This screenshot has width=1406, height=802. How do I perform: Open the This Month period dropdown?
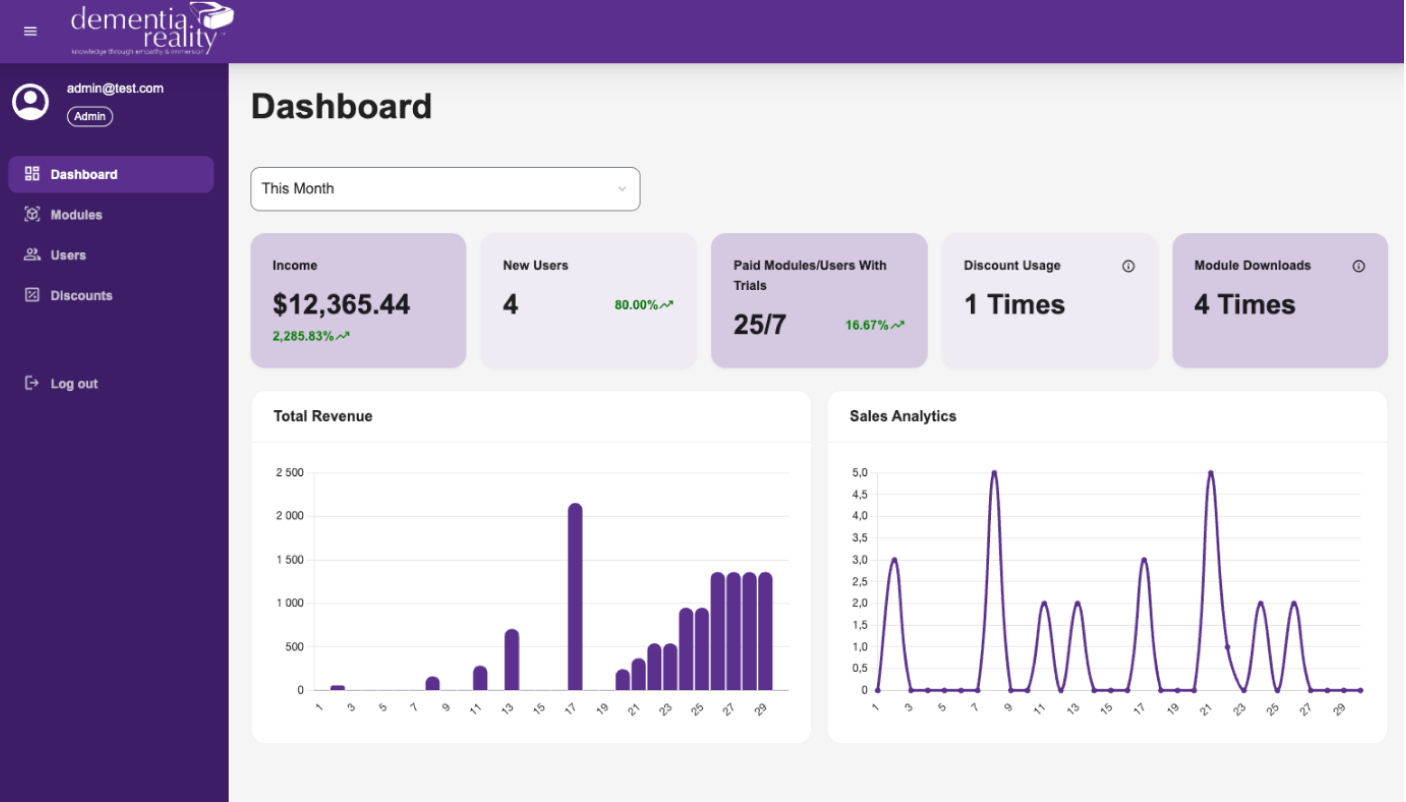tap(444, 189)
